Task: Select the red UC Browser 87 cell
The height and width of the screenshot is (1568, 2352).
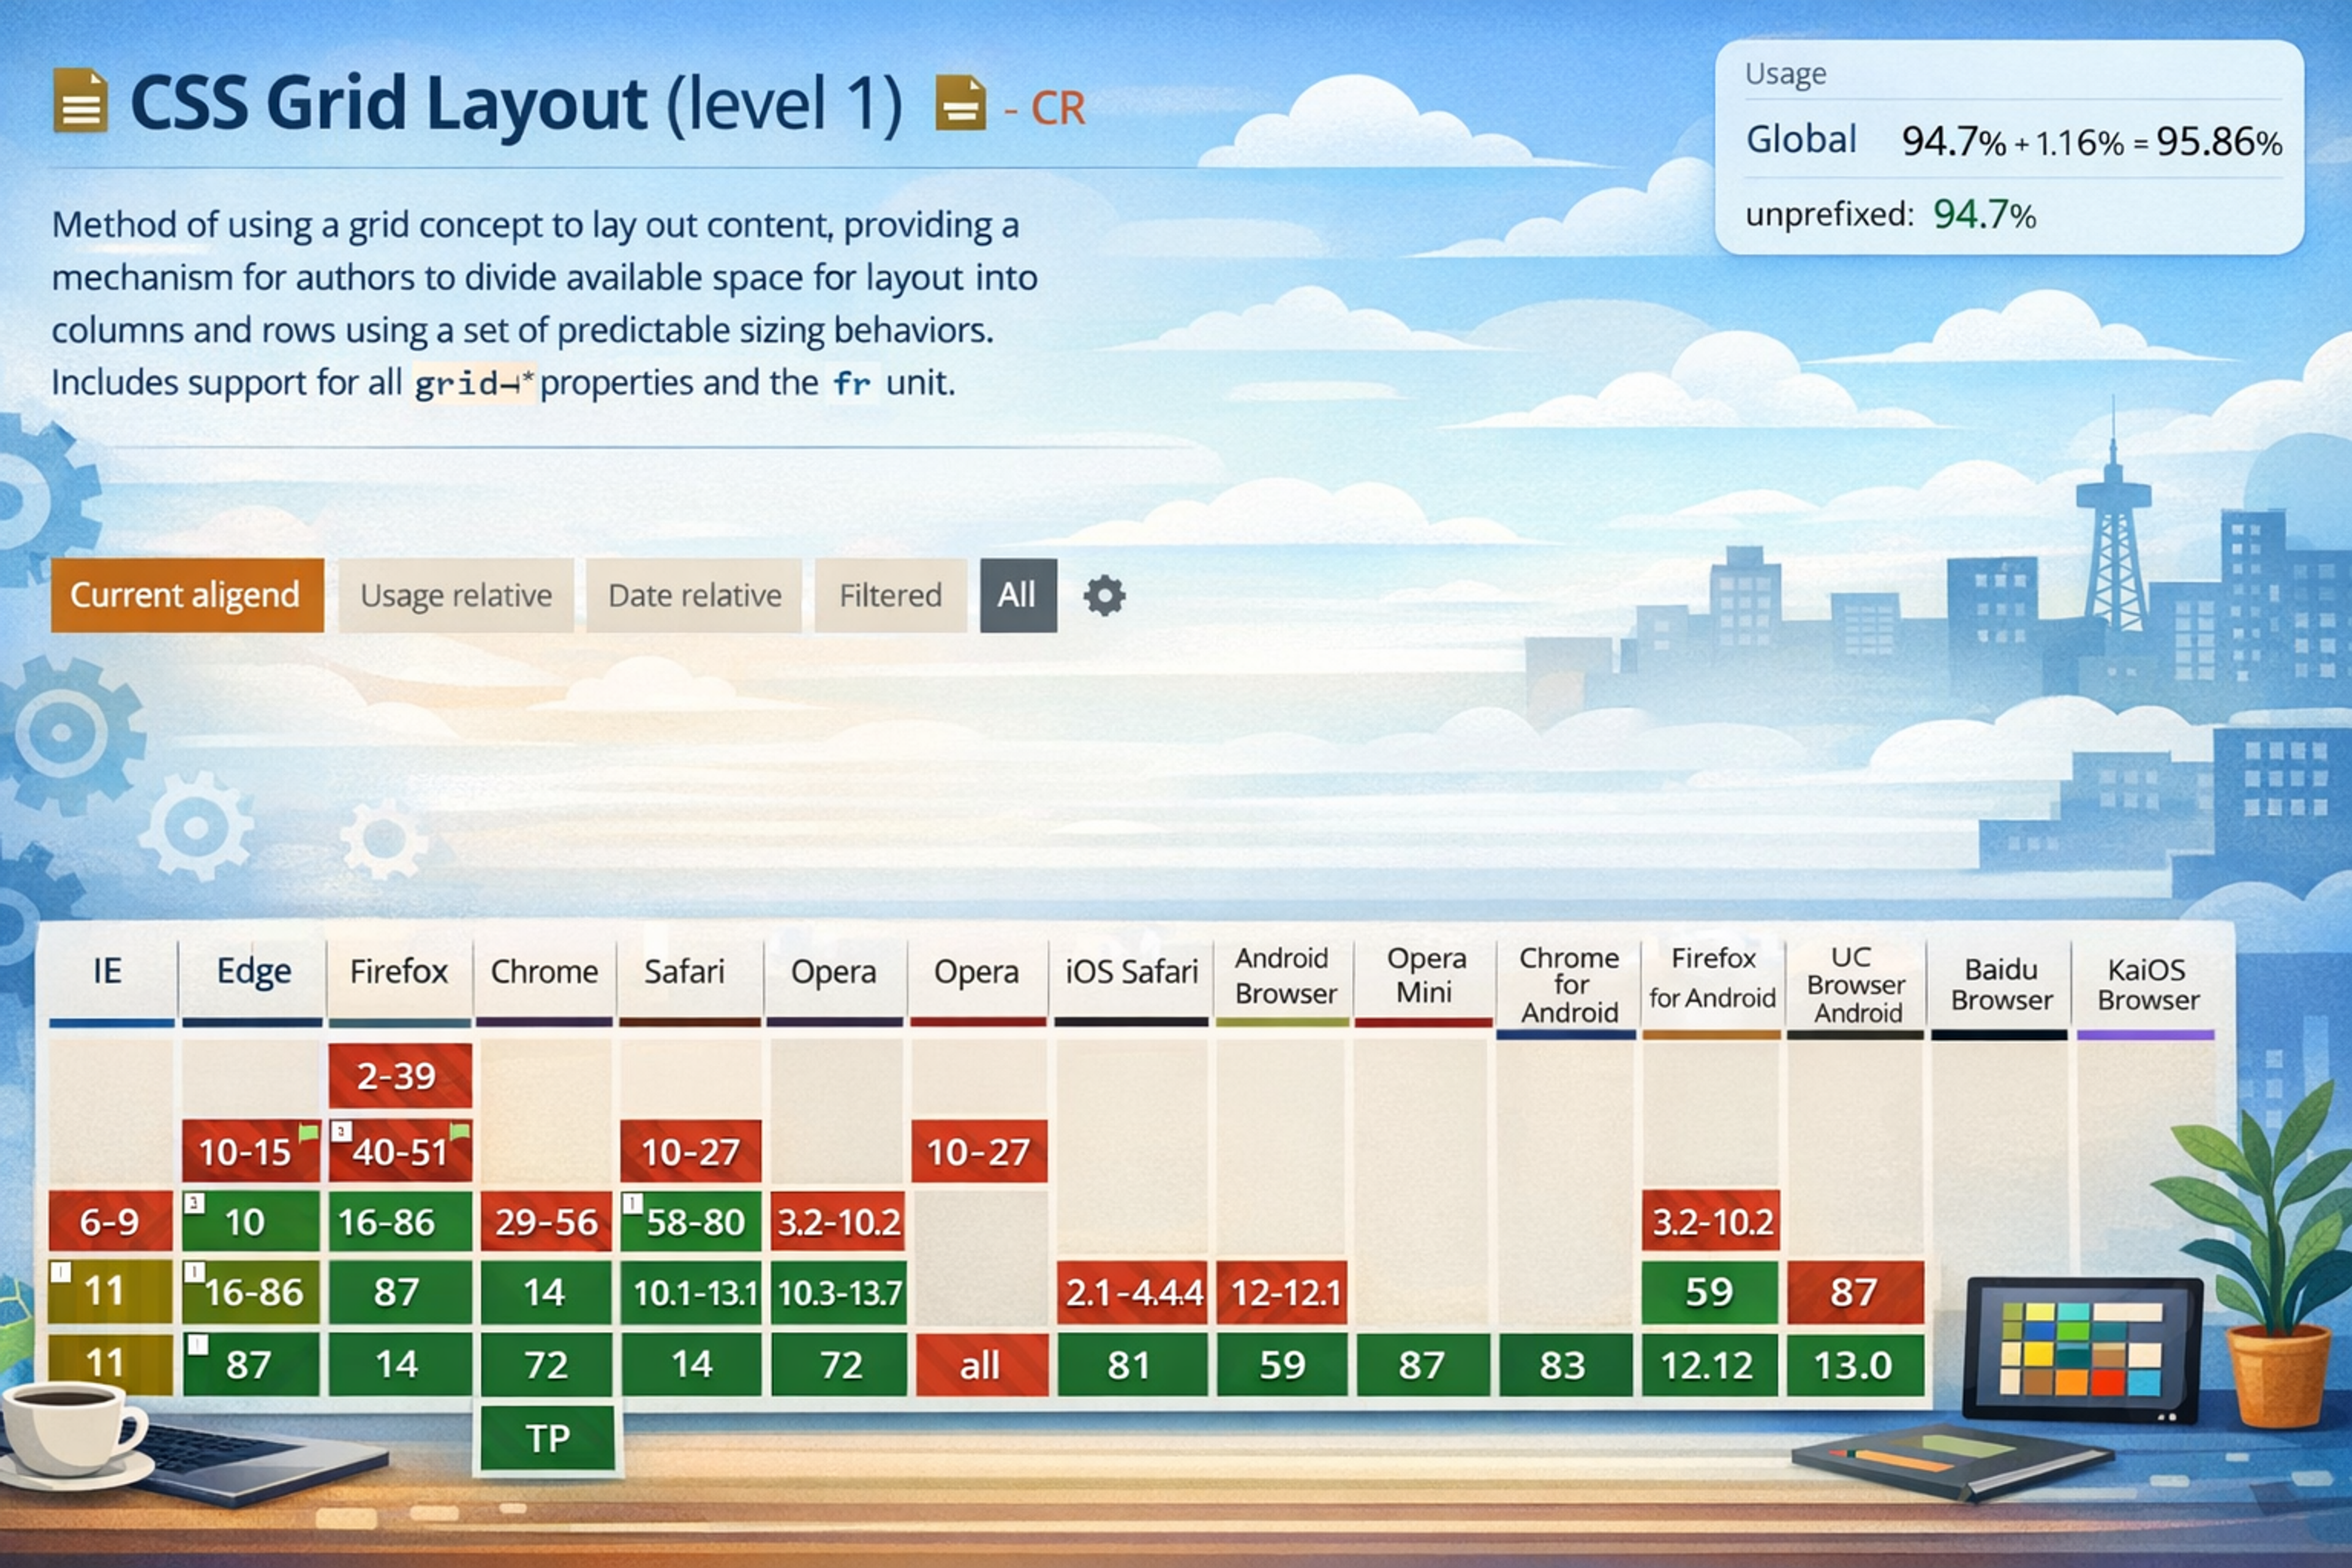Action: pyautogui.click(x=1855, y=1292)
